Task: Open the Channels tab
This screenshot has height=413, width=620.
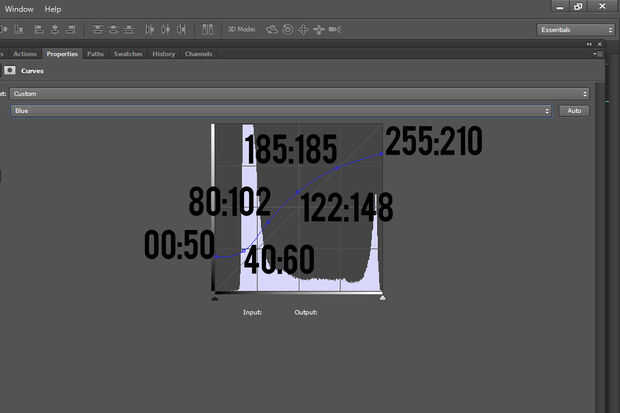Action: [198, 54]
